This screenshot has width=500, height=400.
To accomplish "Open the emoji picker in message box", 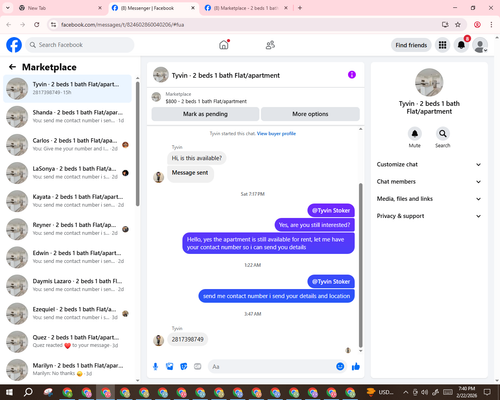I will pos(340,366).
